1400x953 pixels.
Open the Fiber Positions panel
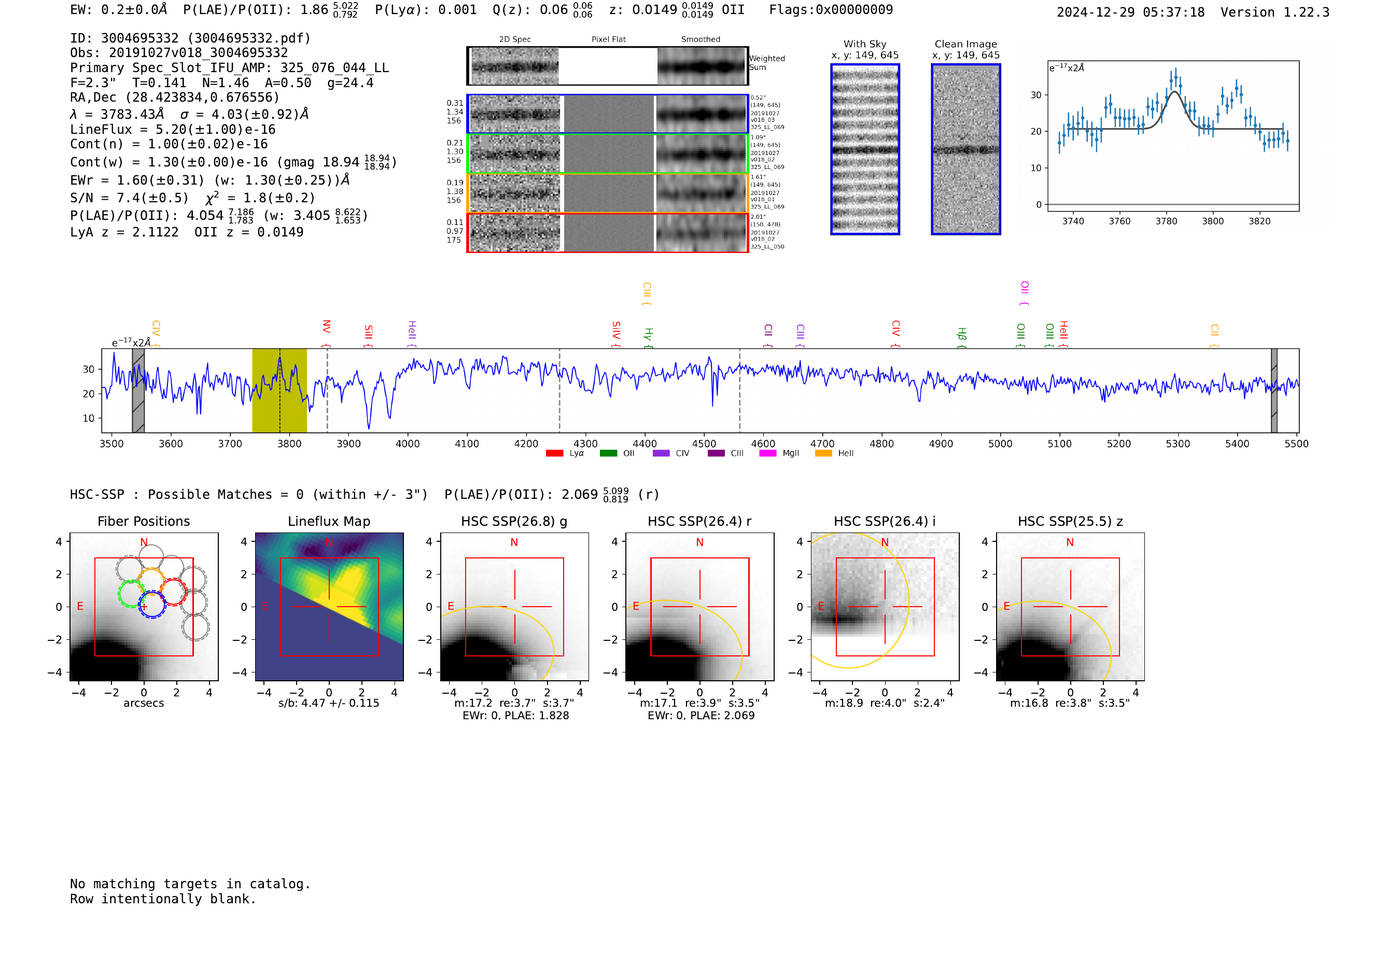point(144,606)
